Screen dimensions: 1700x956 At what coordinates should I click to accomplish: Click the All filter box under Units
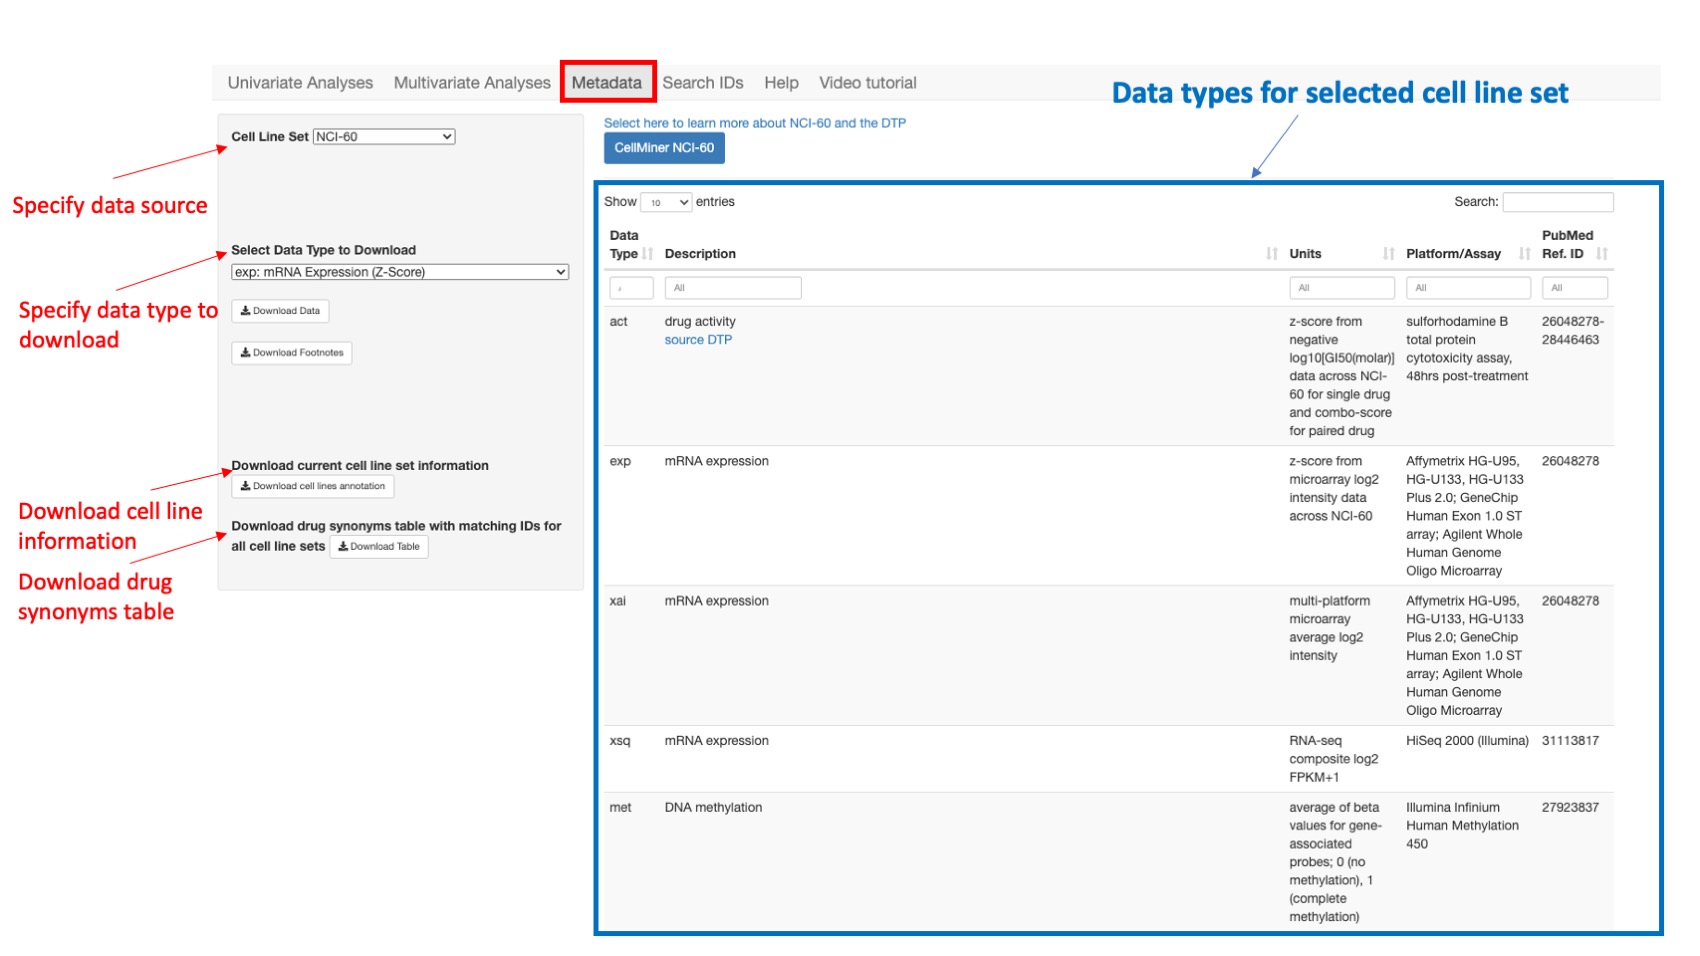click(x=1342, y=287)
